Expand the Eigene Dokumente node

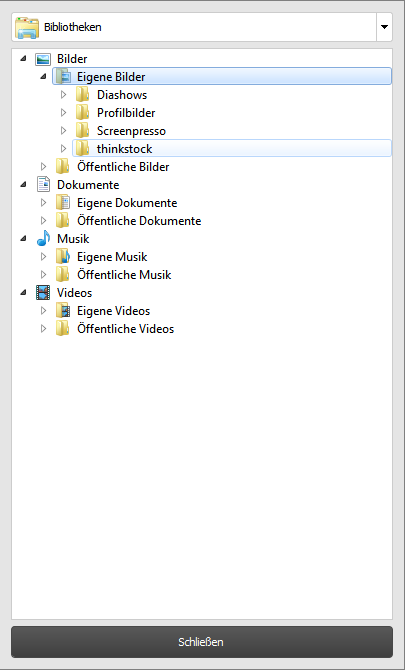(x=43, y=203)
